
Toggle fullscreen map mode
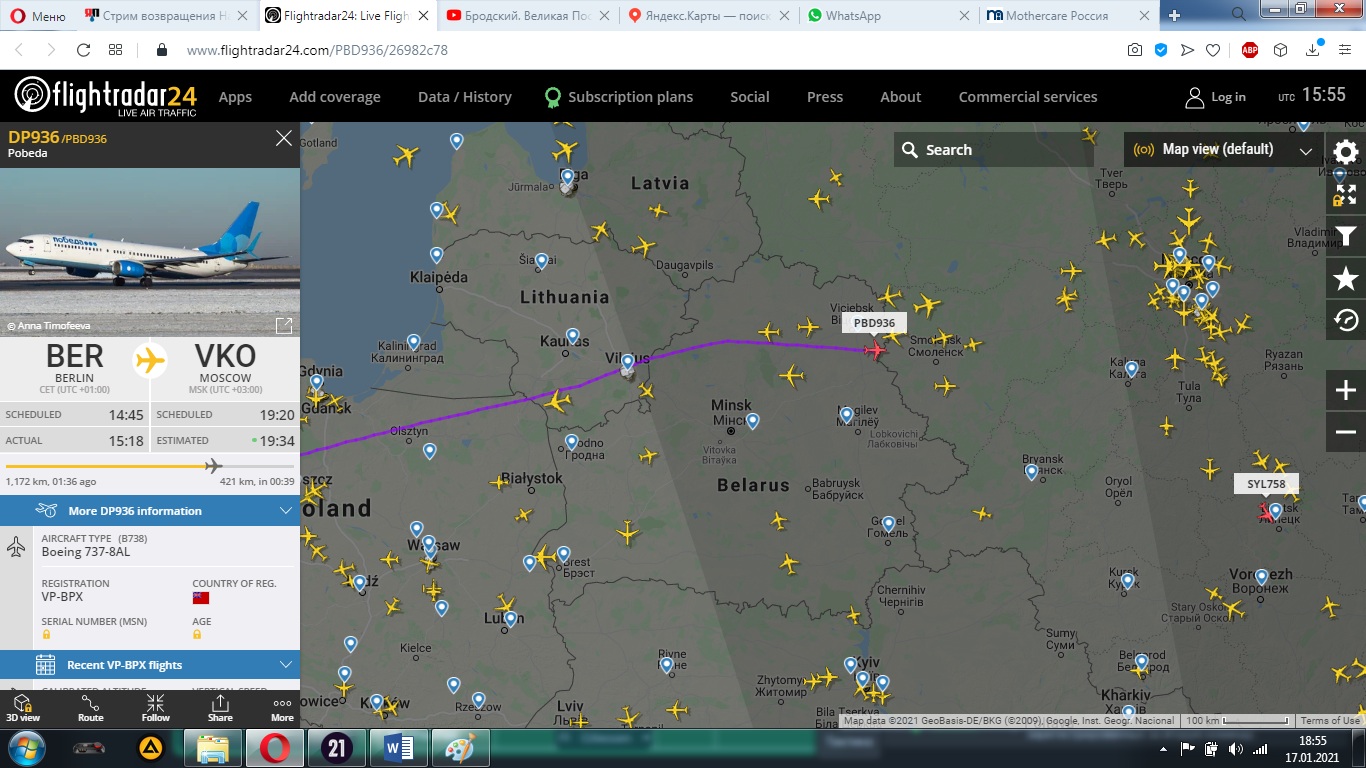(1346, 194)
